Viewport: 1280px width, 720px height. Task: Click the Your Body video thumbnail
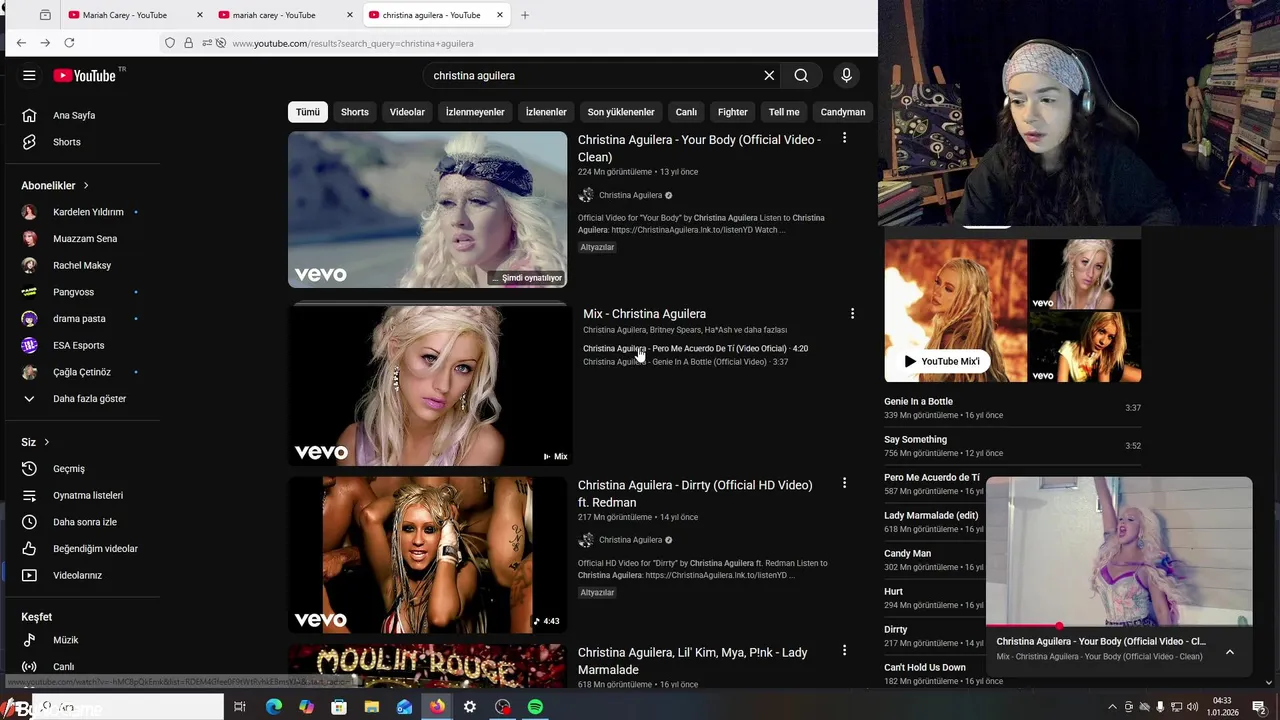pos(427,210)
